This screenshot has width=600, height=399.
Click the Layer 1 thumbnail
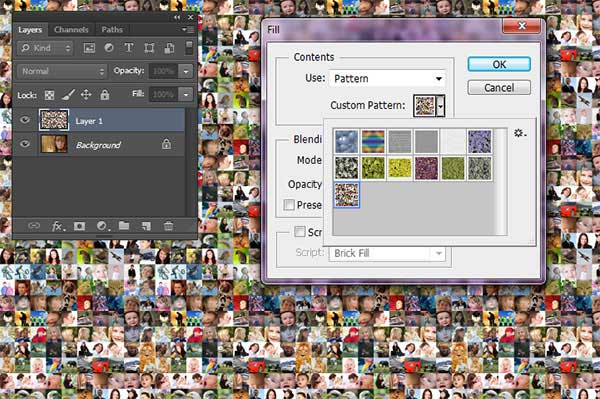54,120
